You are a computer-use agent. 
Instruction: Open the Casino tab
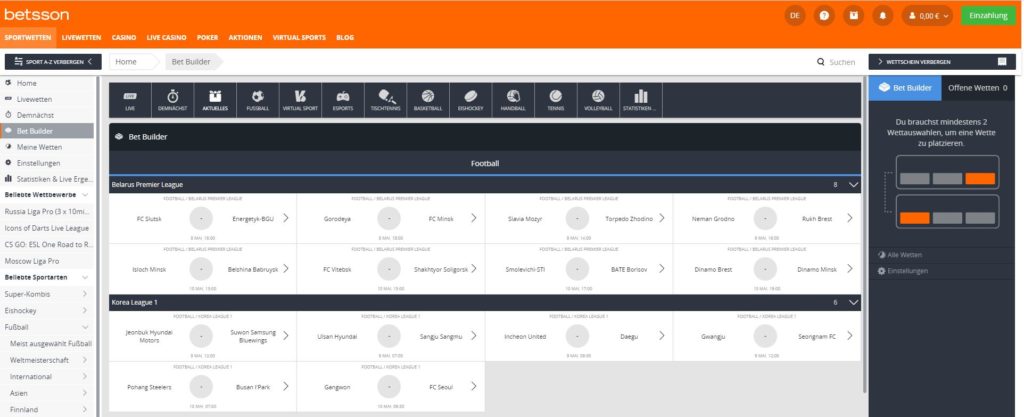coord(123,37)
